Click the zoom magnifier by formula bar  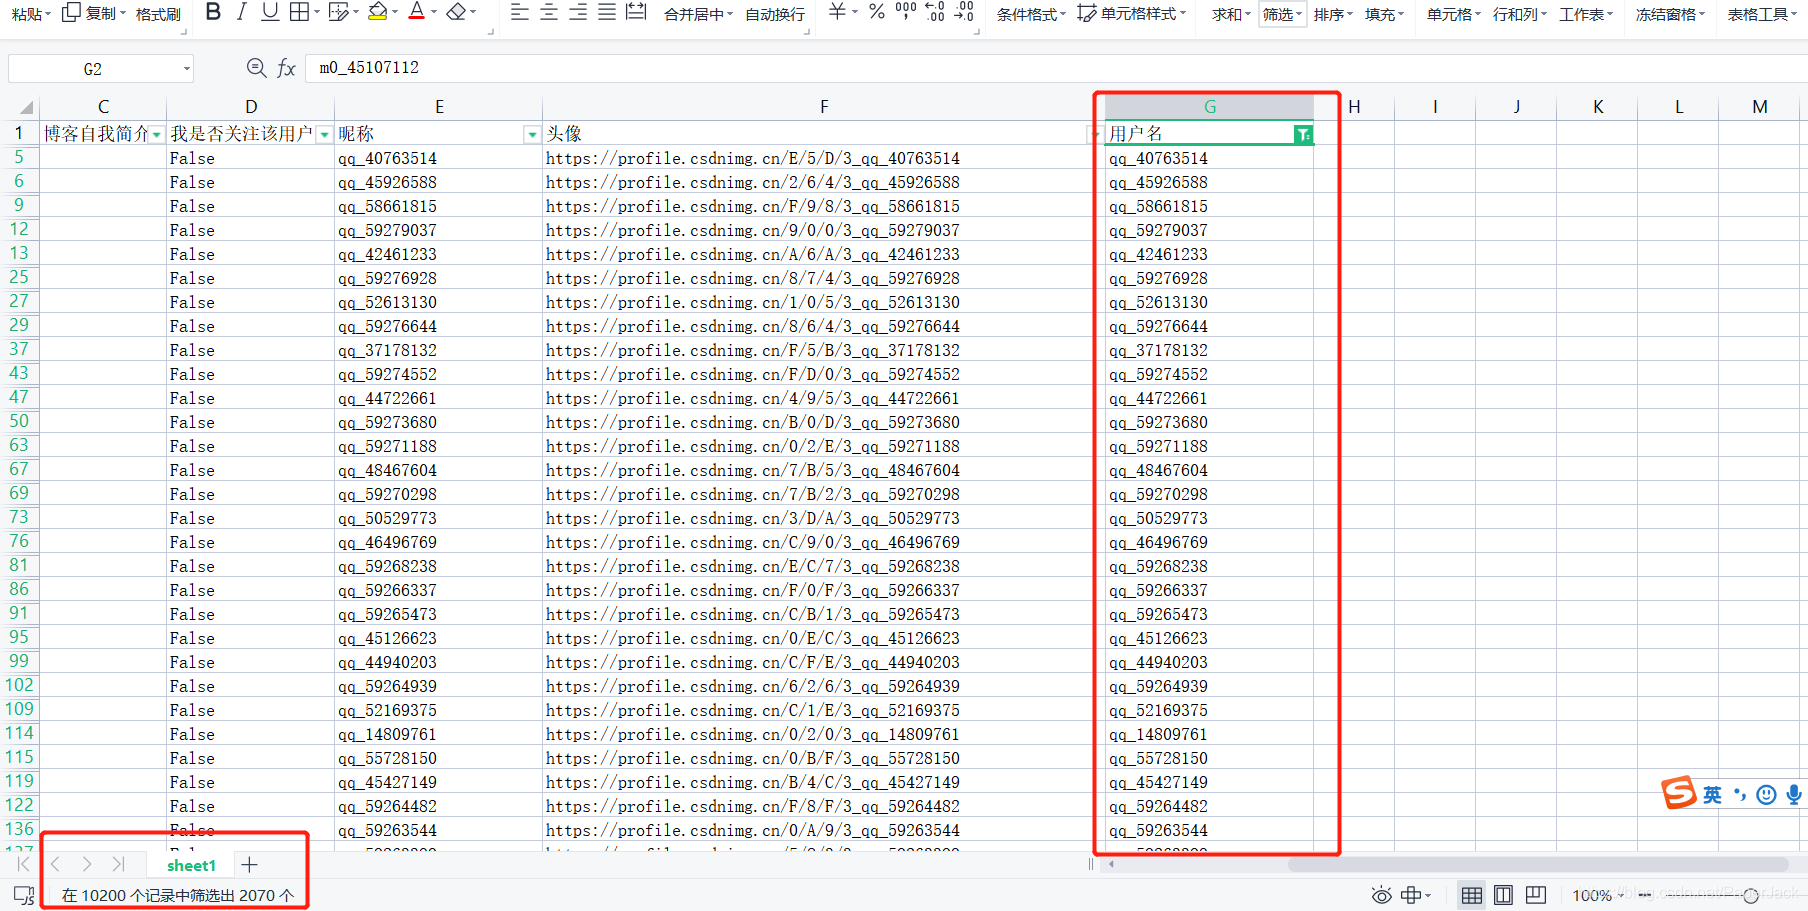(x=256, y=68)
